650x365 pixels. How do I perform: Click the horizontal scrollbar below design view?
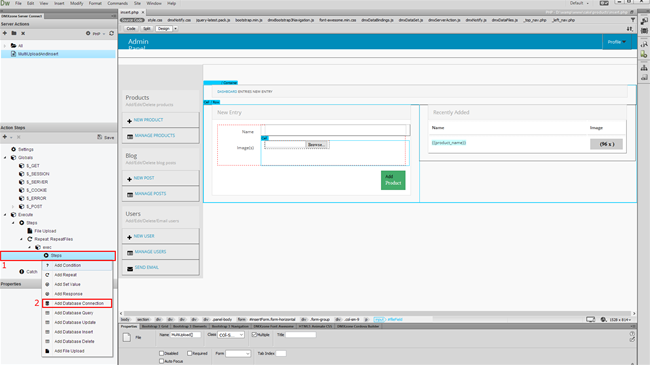[377, 314]
